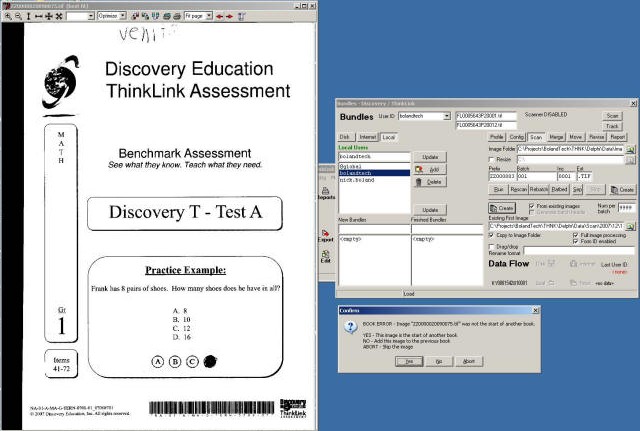Click the Scan button below the Scanner DISABLED label
The width and height of the screenshot is (640, 431).
click(x=612, y=116)
